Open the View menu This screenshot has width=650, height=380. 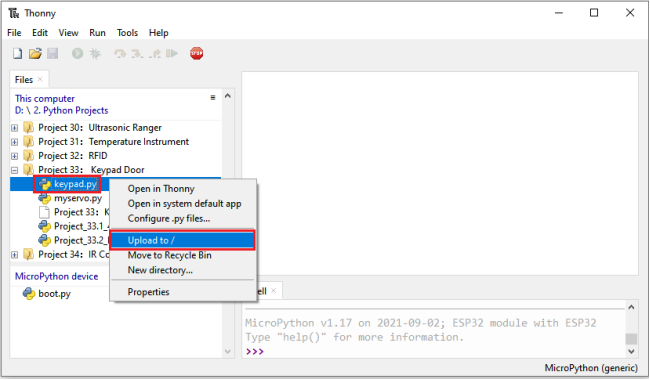tap(68, 33)
